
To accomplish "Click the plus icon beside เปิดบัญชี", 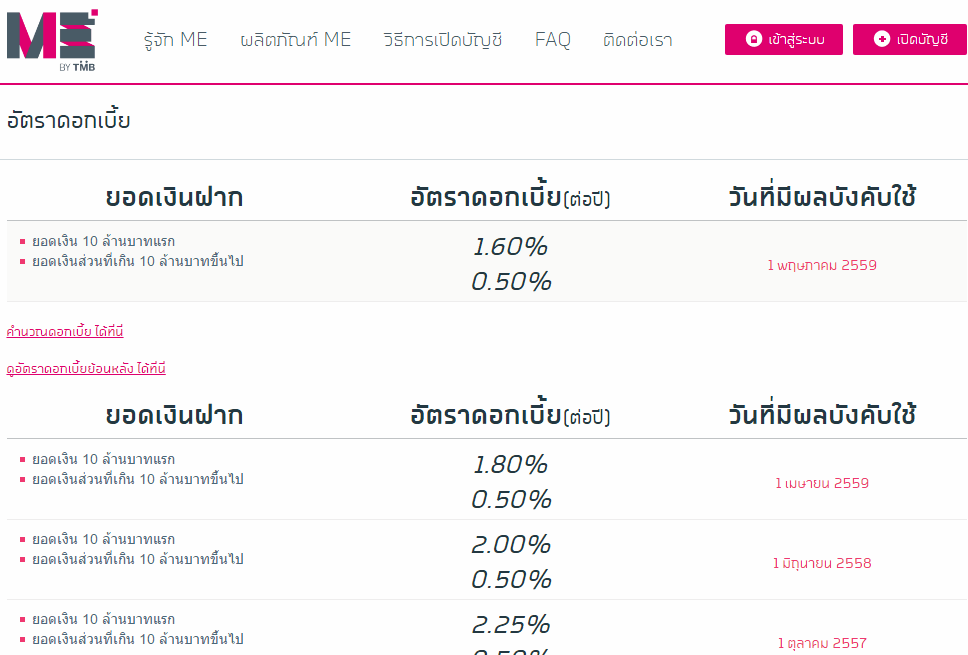I will pyautogui.click(x=881, y=40).
